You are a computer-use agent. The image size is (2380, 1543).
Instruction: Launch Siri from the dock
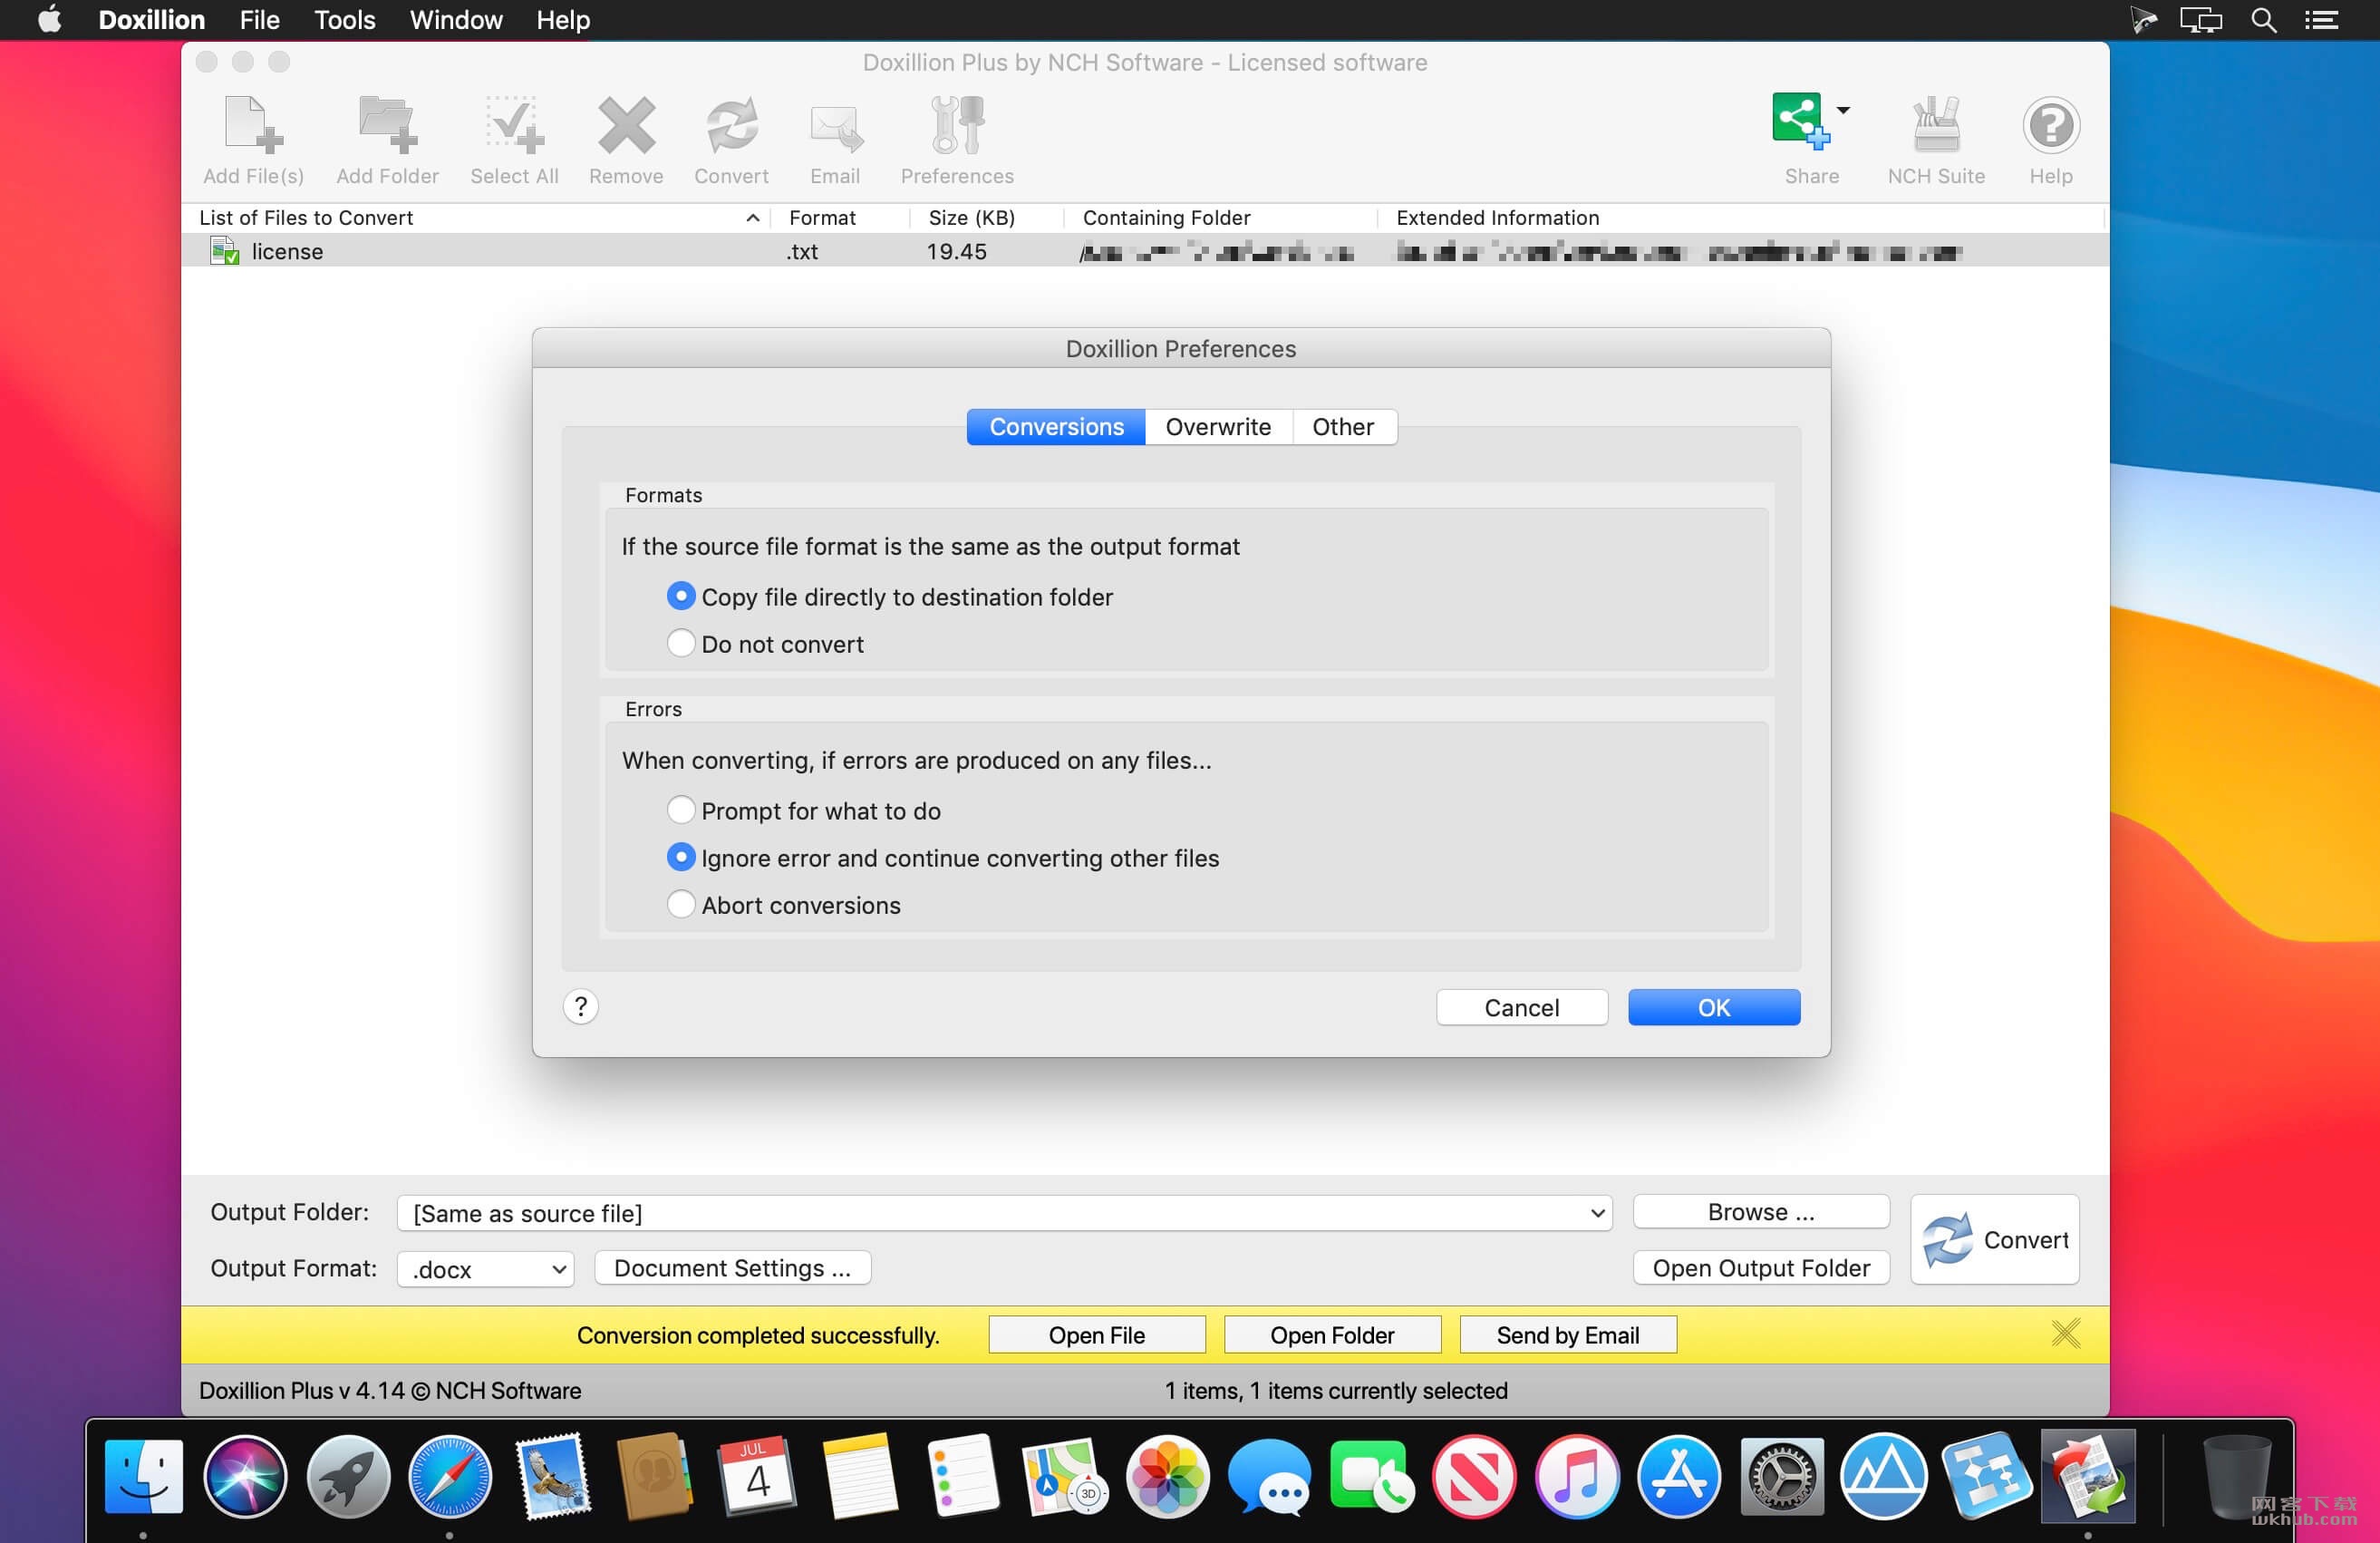tap(245, 1477)
